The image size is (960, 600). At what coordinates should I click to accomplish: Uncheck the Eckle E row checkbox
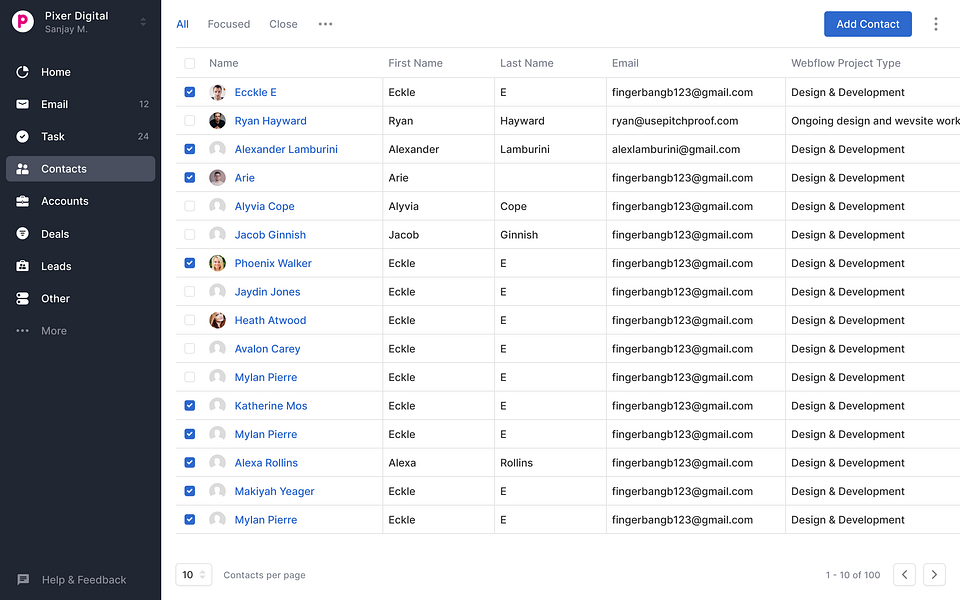click(189, 92)
